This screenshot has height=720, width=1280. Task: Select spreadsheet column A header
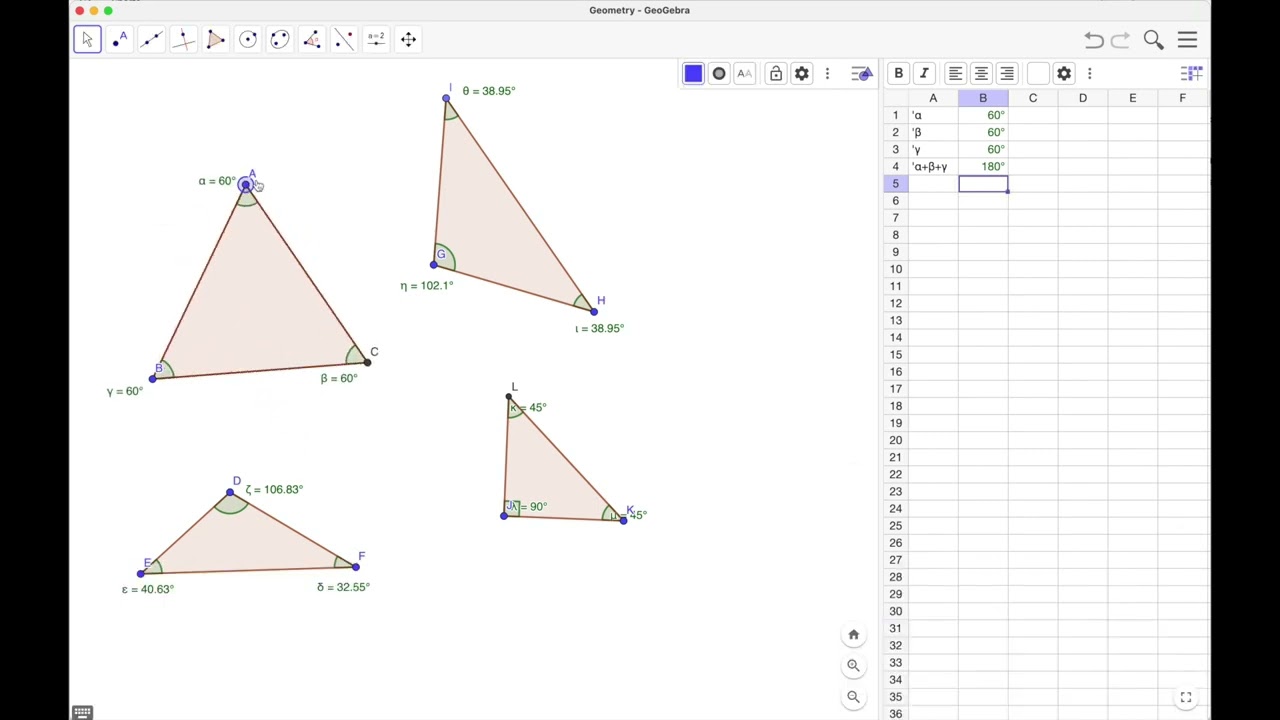pyautogui.click(x=933, y=98)
